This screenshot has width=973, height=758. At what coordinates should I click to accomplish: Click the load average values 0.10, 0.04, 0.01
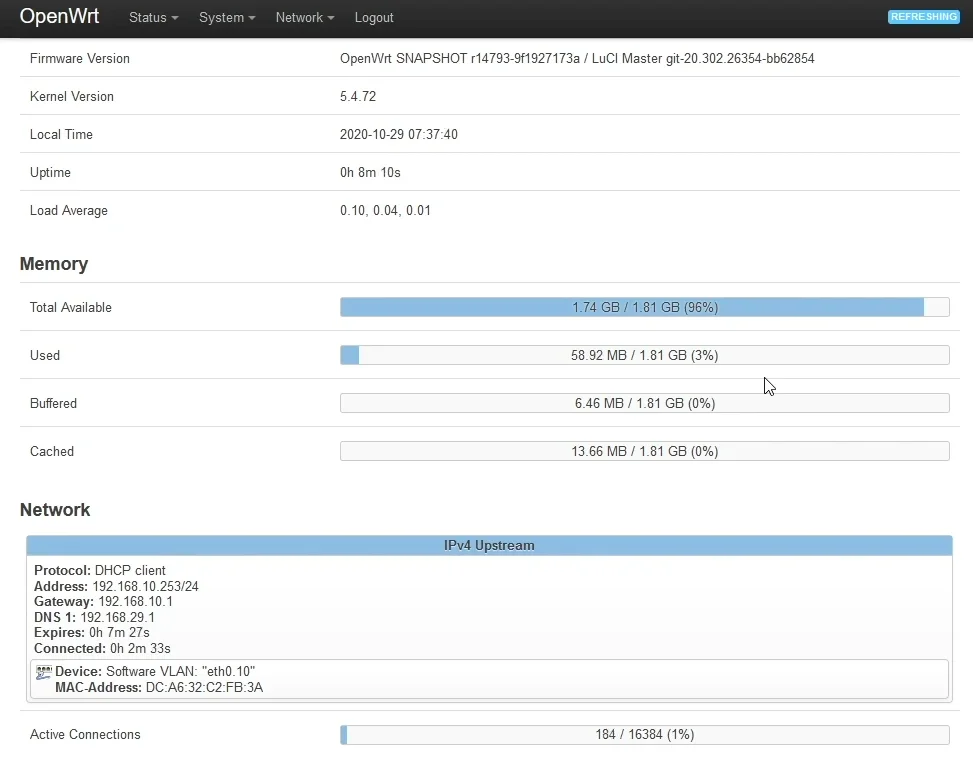point(385,210)
